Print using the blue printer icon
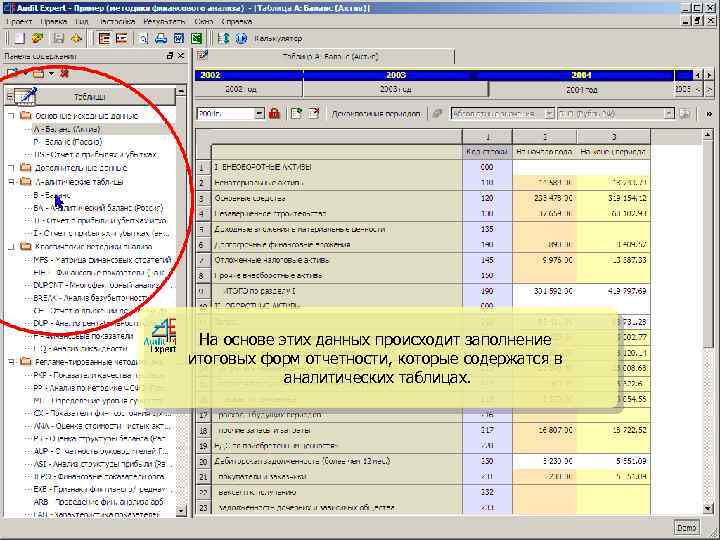 pos(161,39)
